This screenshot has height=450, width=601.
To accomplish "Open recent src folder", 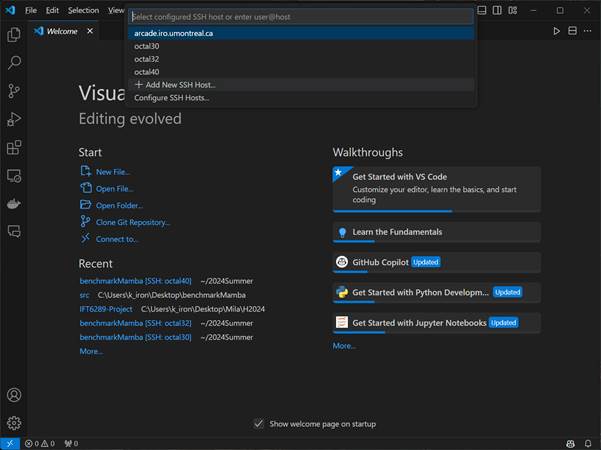I will pyautogui.click(x=84, y=295).
